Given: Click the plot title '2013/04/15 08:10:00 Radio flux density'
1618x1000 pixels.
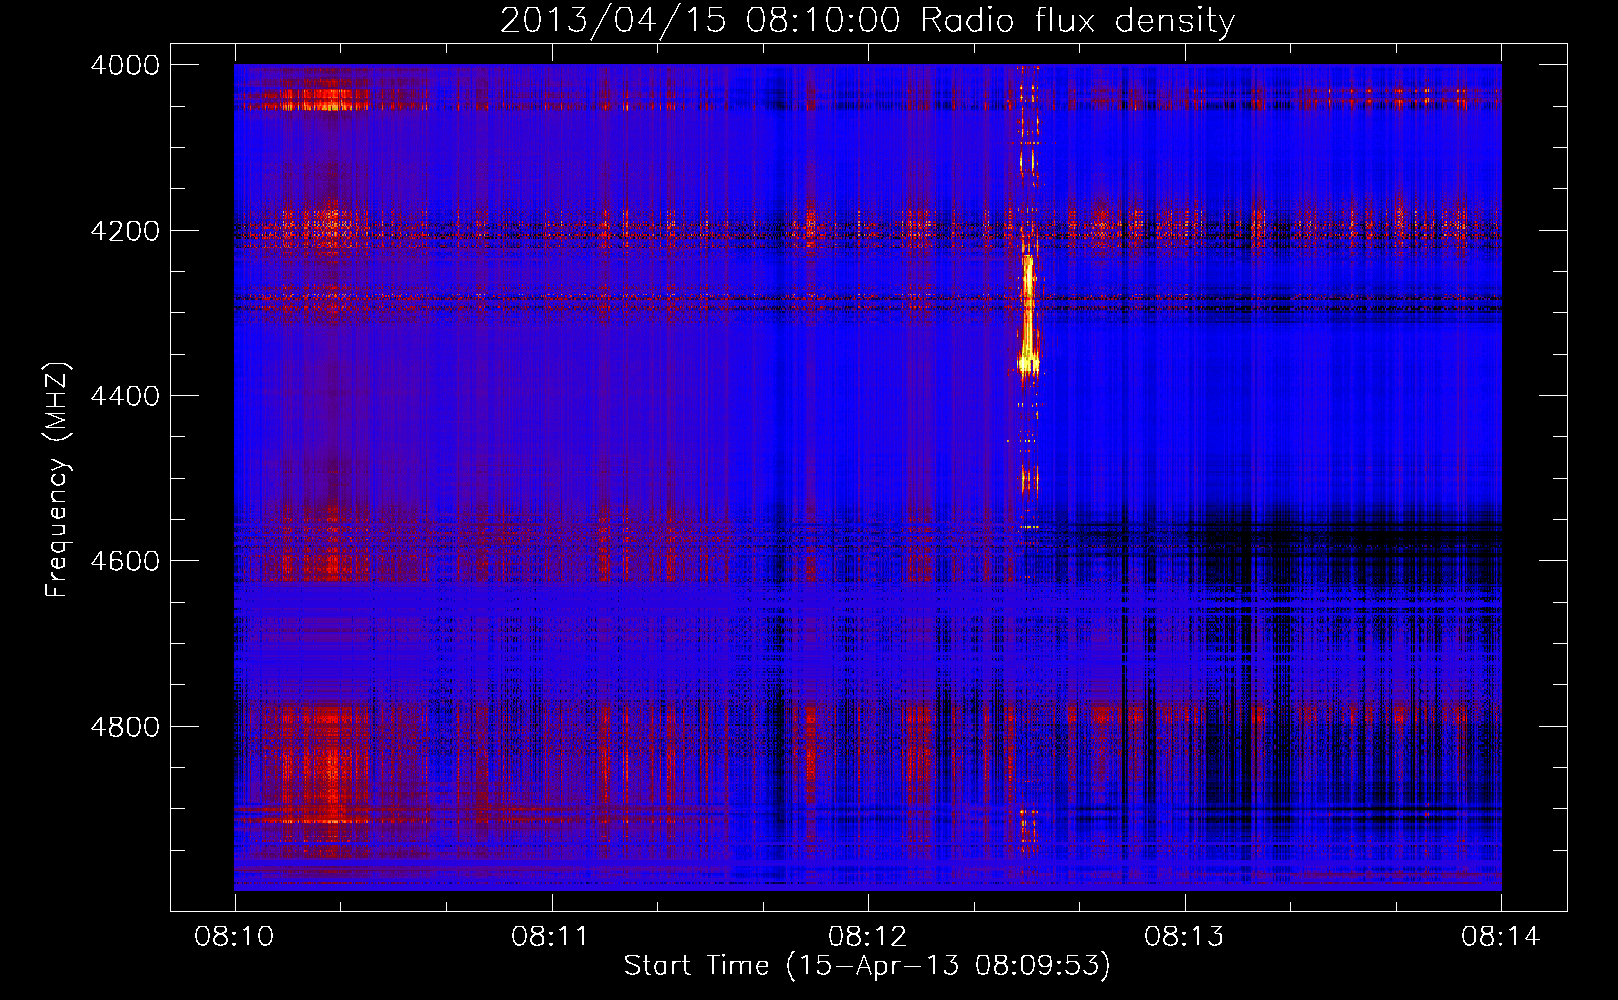Looking at the screenshot, I should 867,20.
